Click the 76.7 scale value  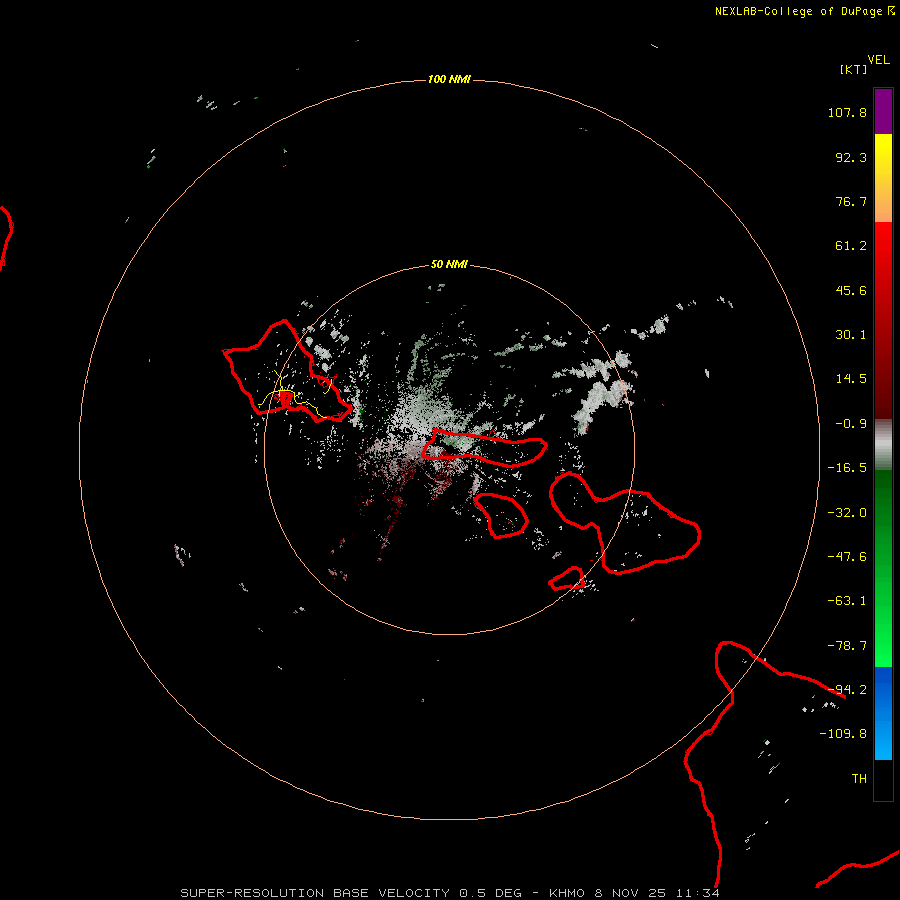pos(851,201)
